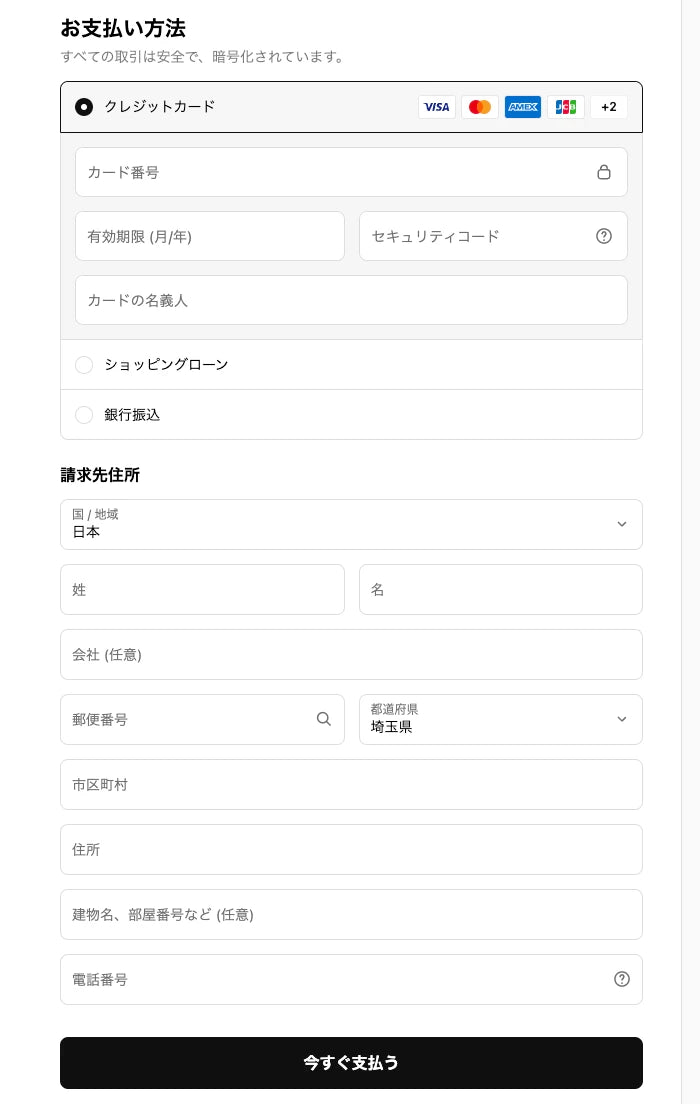The image size is (700, 1104).
Task: Click the American Express logo
Action: point(523,107)
